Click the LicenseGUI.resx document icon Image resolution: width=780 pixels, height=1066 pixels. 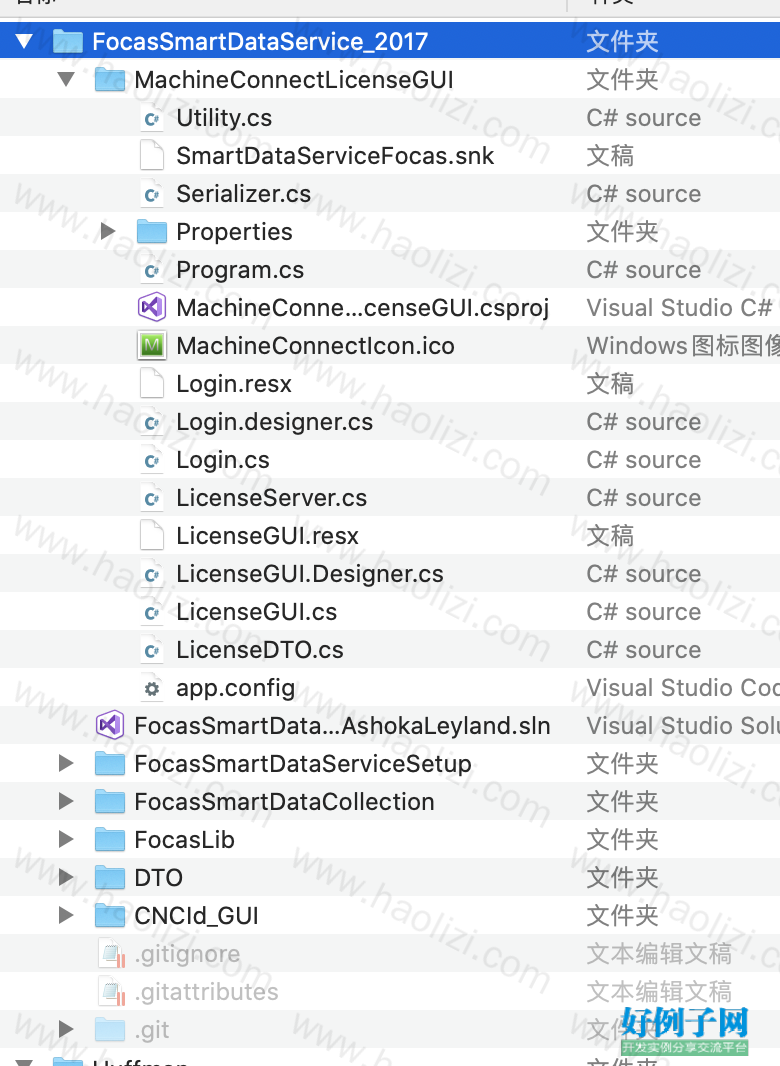click(x=152, y=536)
